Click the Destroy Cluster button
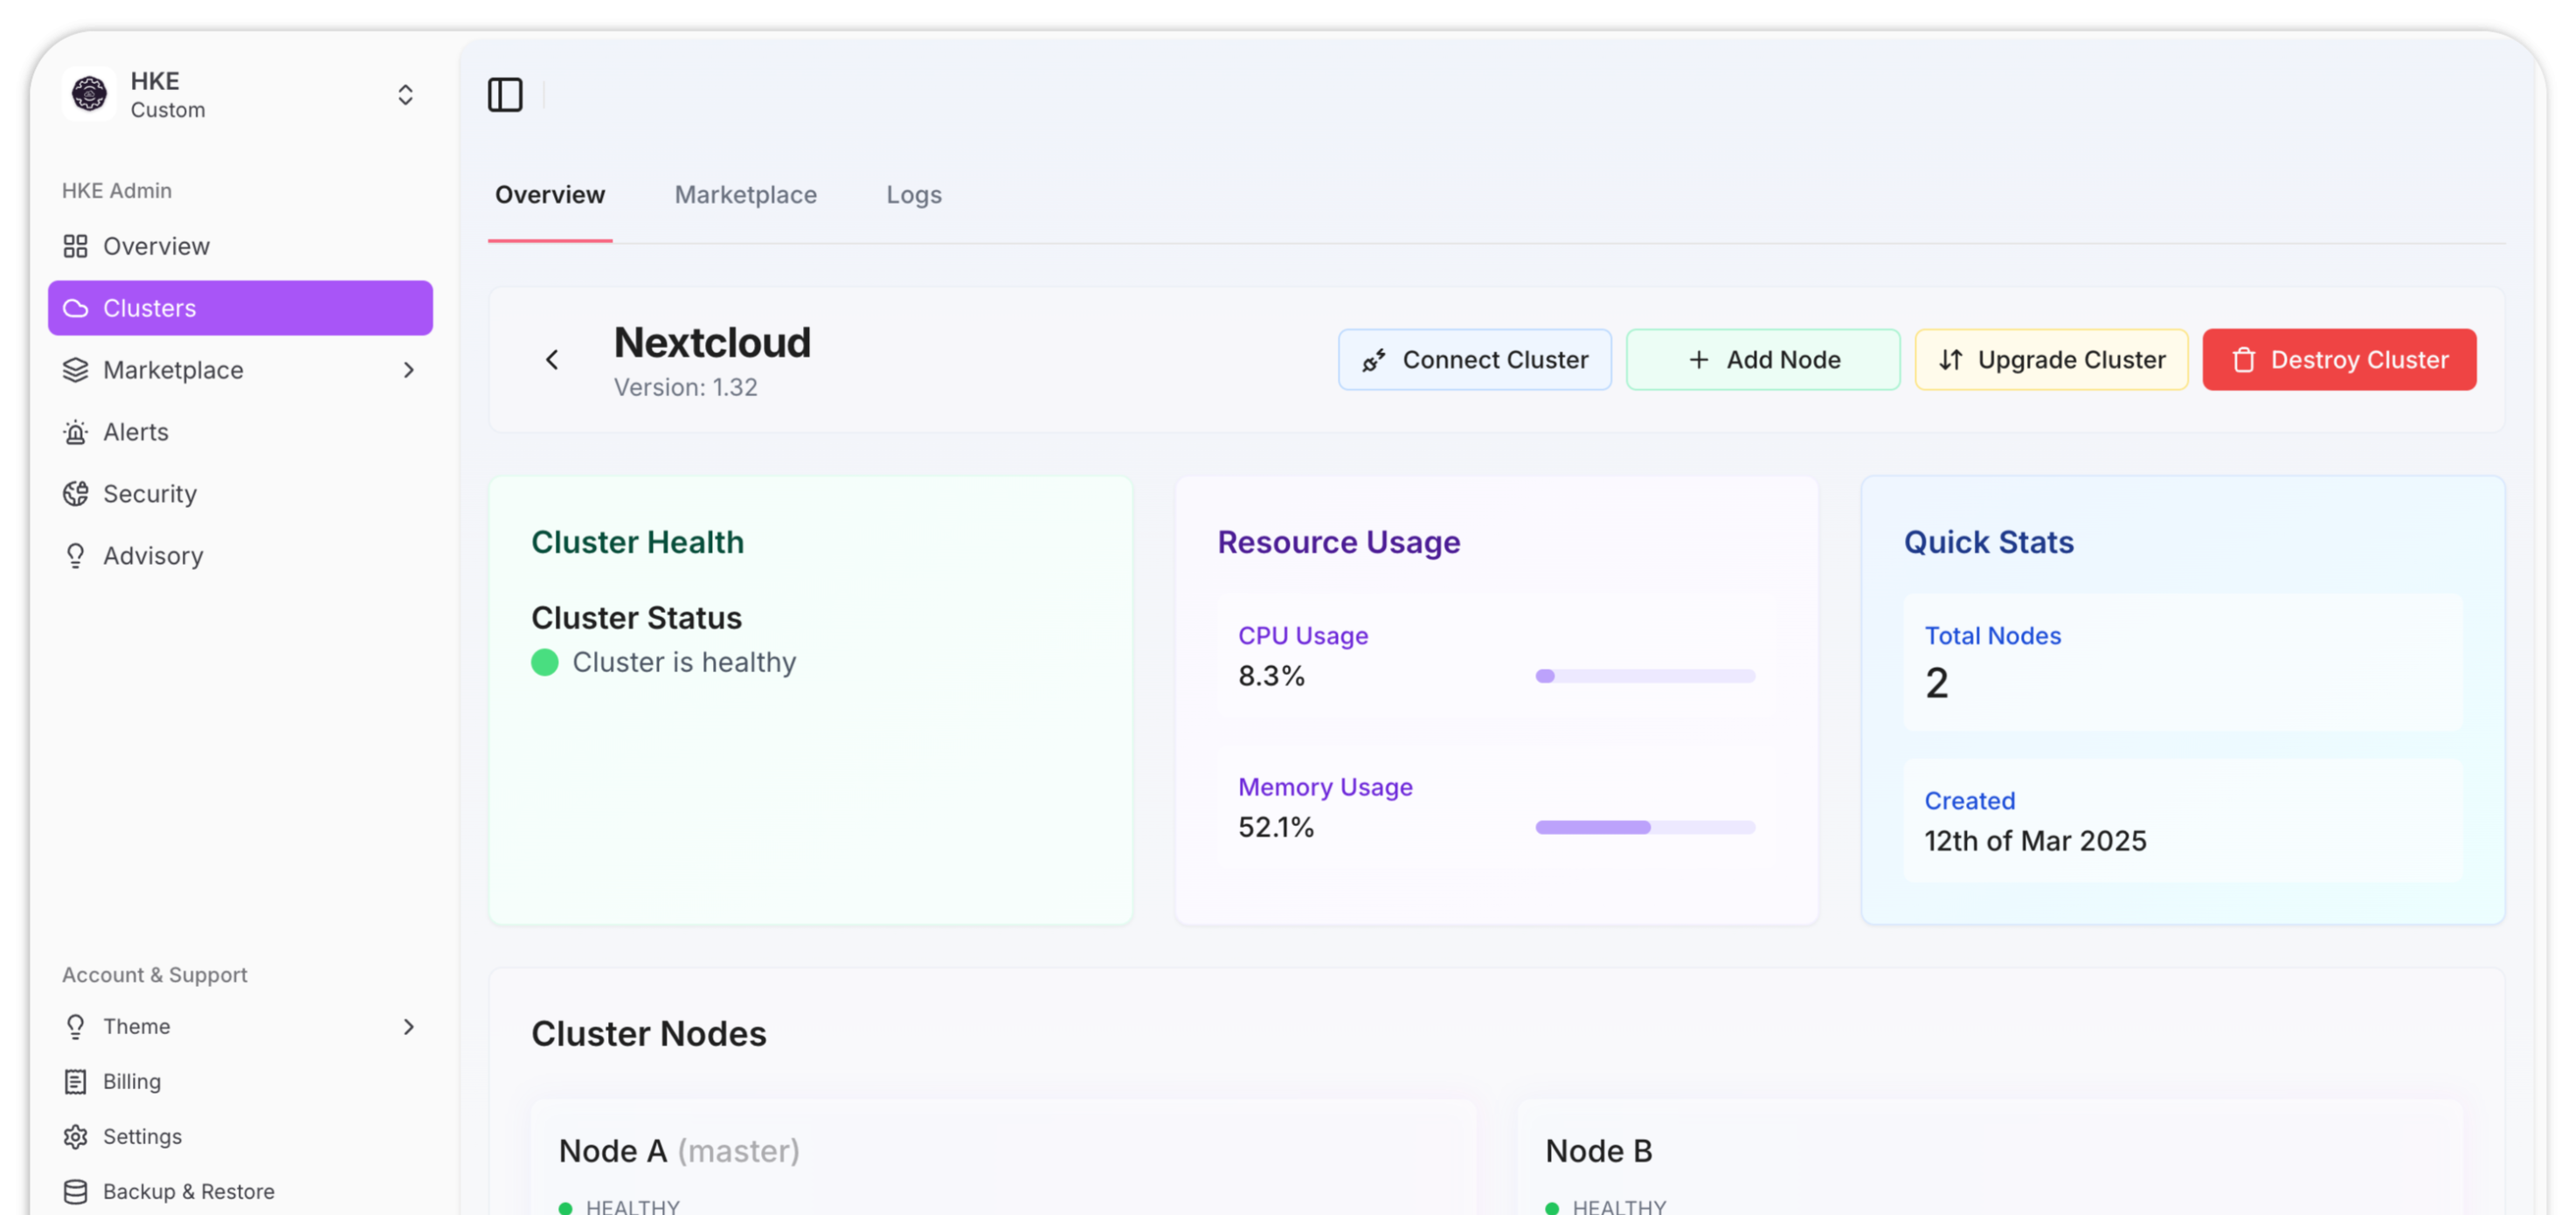 2338,360
